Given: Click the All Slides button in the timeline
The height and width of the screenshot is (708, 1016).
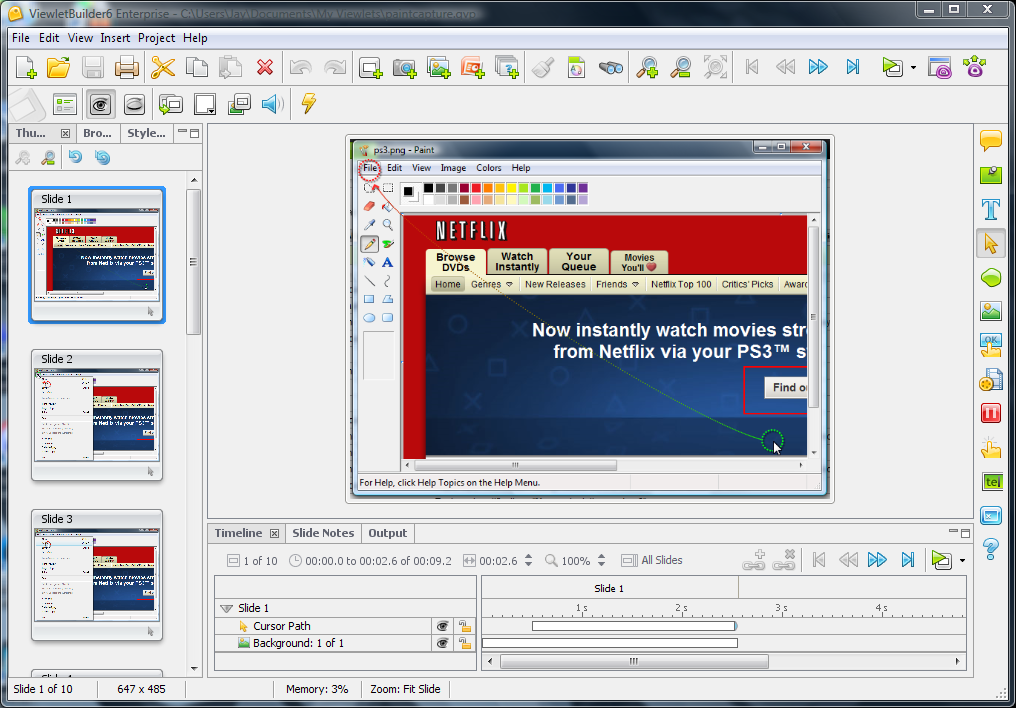Looking at the screenshot, I should [x=652, y=560].
